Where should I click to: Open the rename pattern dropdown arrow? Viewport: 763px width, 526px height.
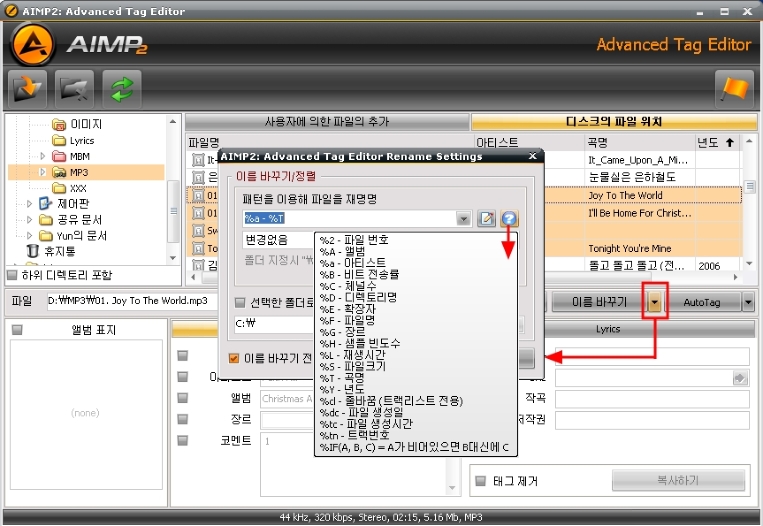[x=464, y=218]
